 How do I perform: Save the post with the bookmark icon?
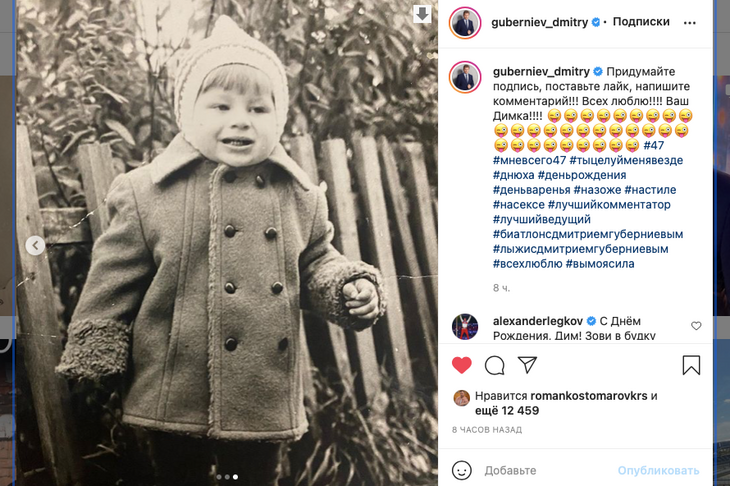pos(691,365)
